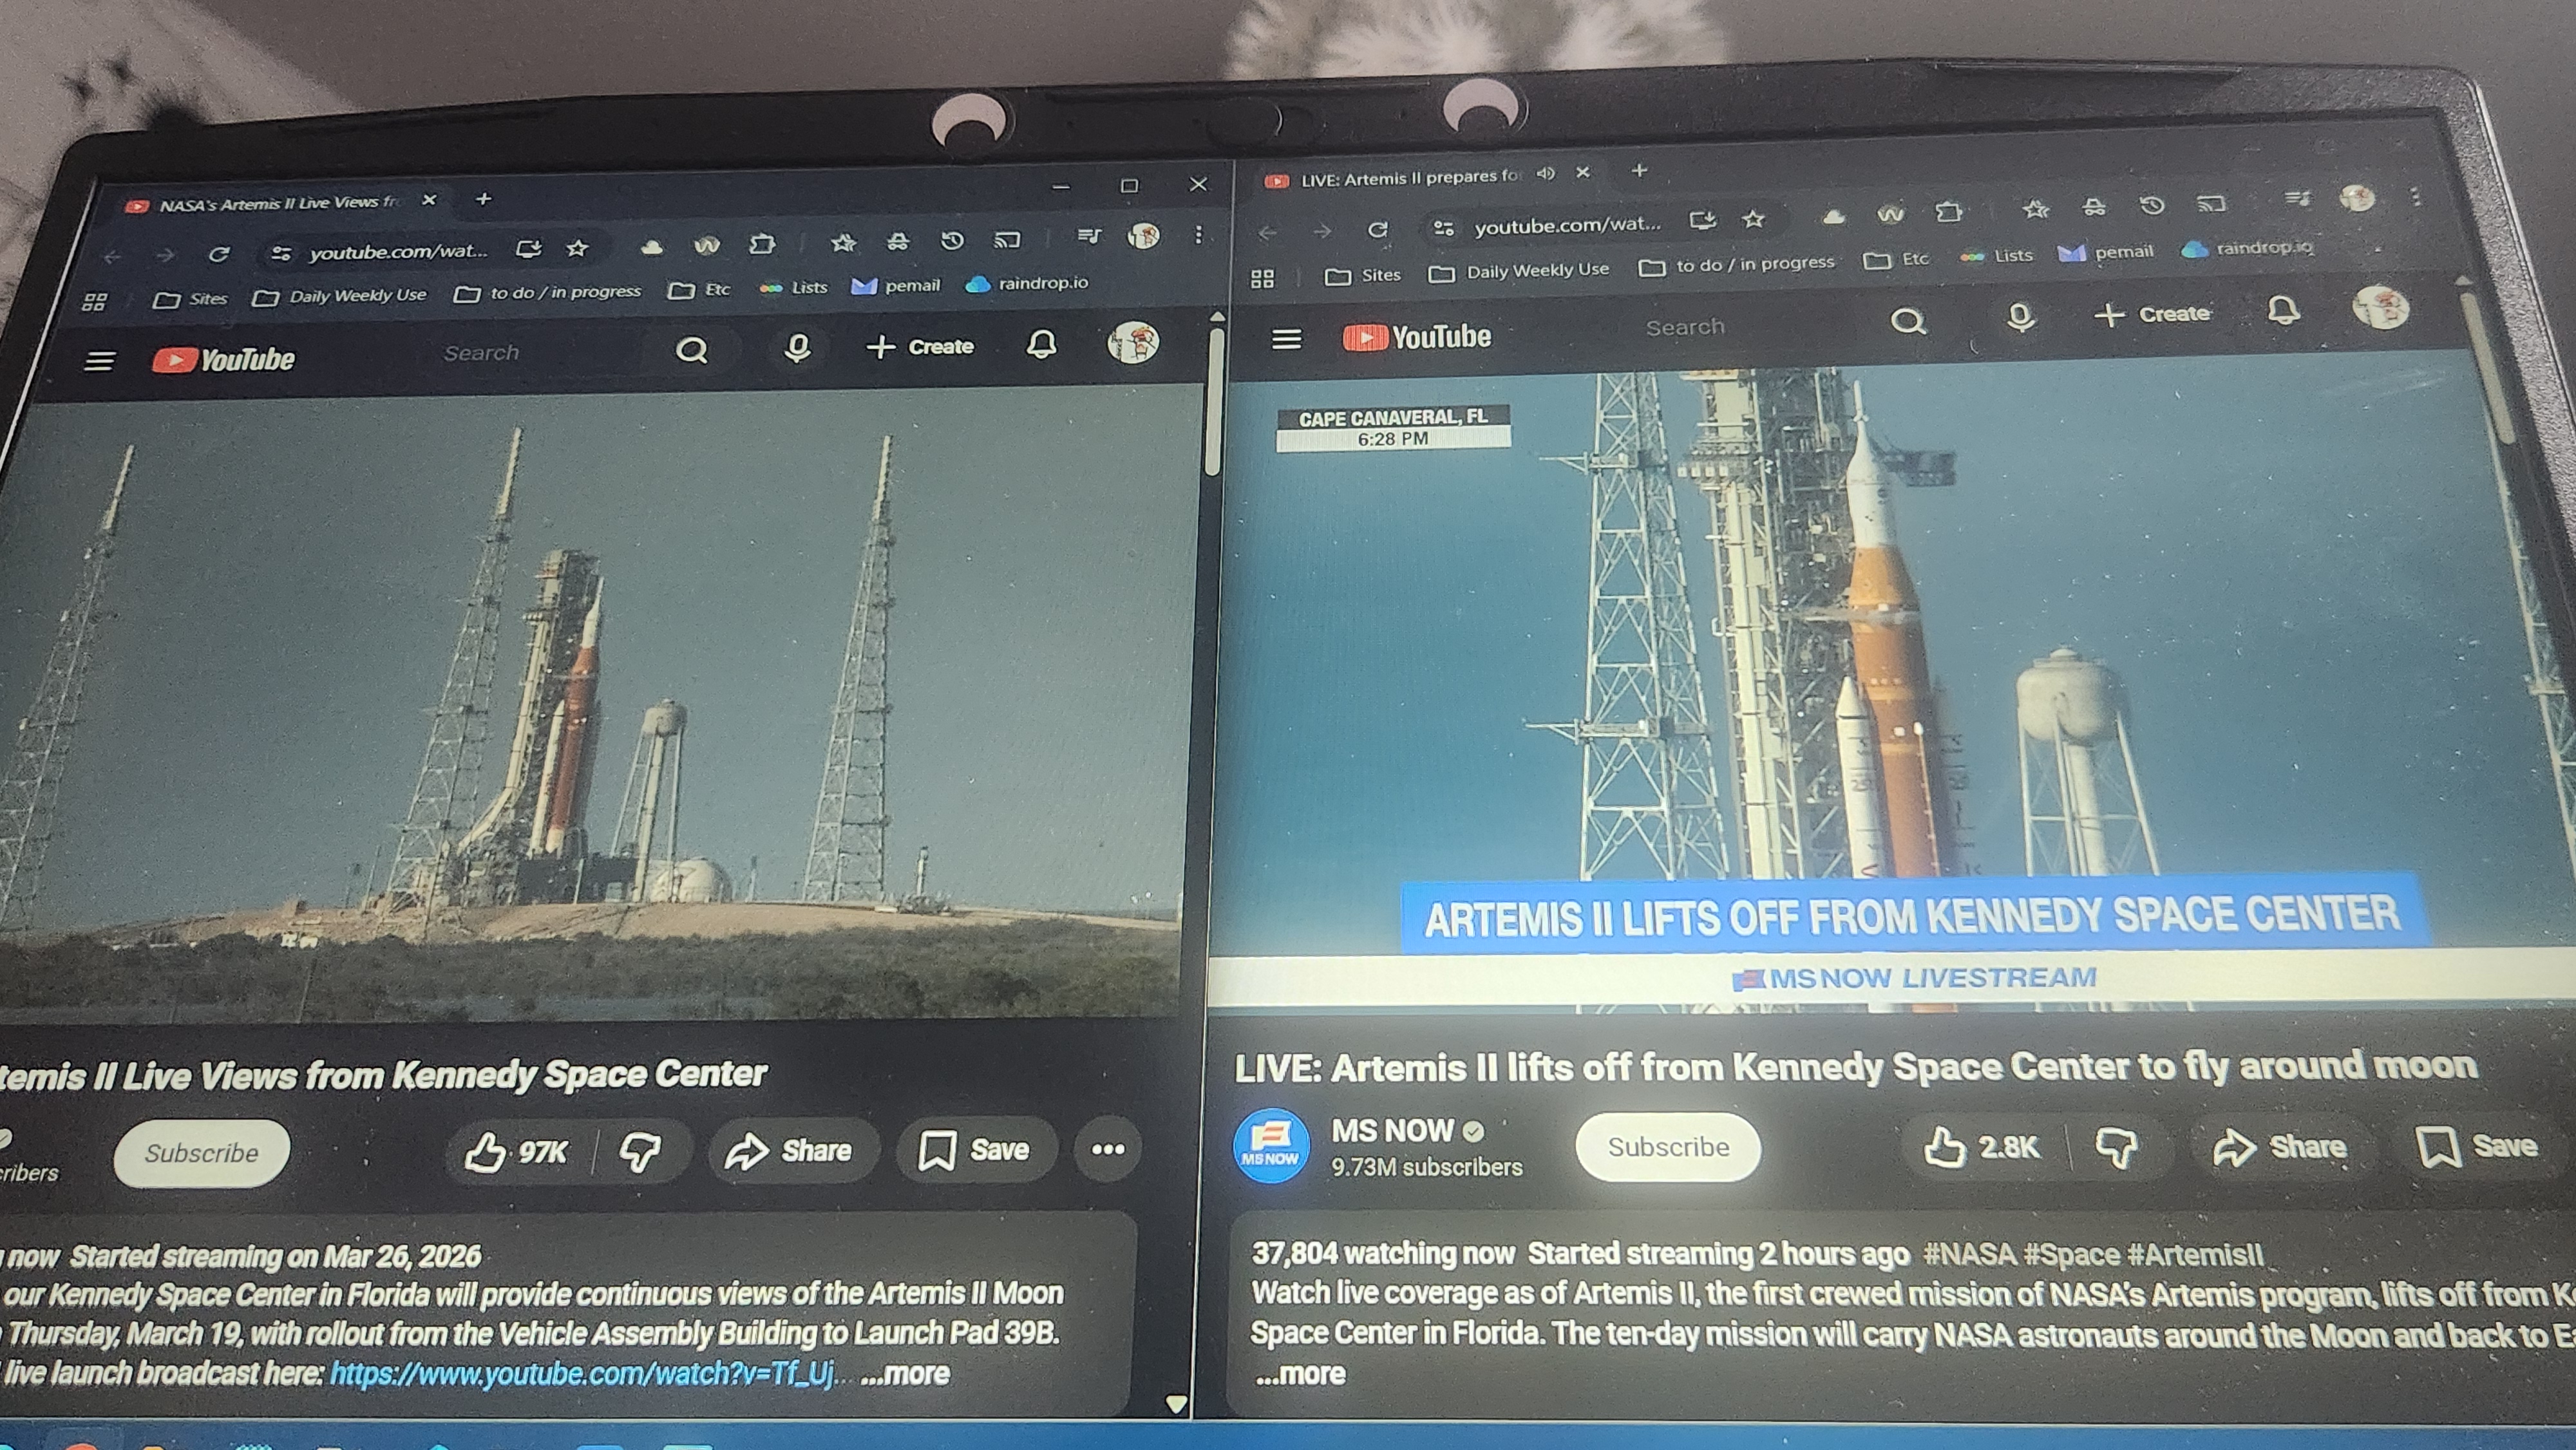Open new tab in left browser window
The height and width of the screenshot is (1450, 2576).
pos(484,199)
